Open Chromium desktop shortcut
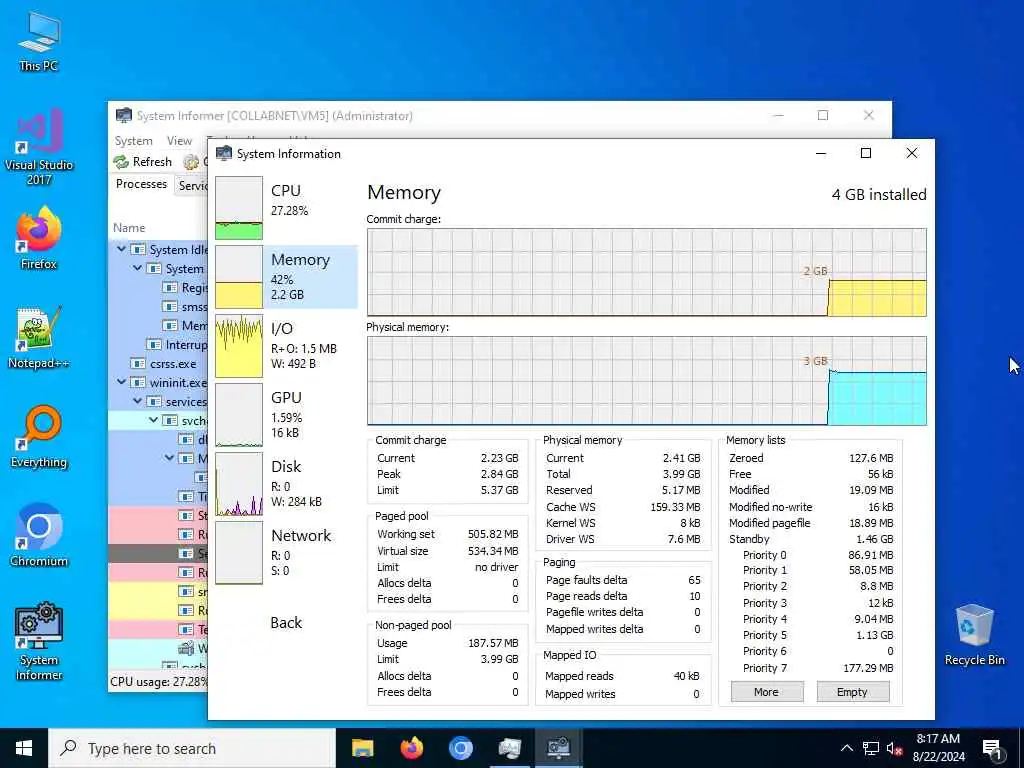The height and width of the screenshot is (768, 1024). pos(39,536)
